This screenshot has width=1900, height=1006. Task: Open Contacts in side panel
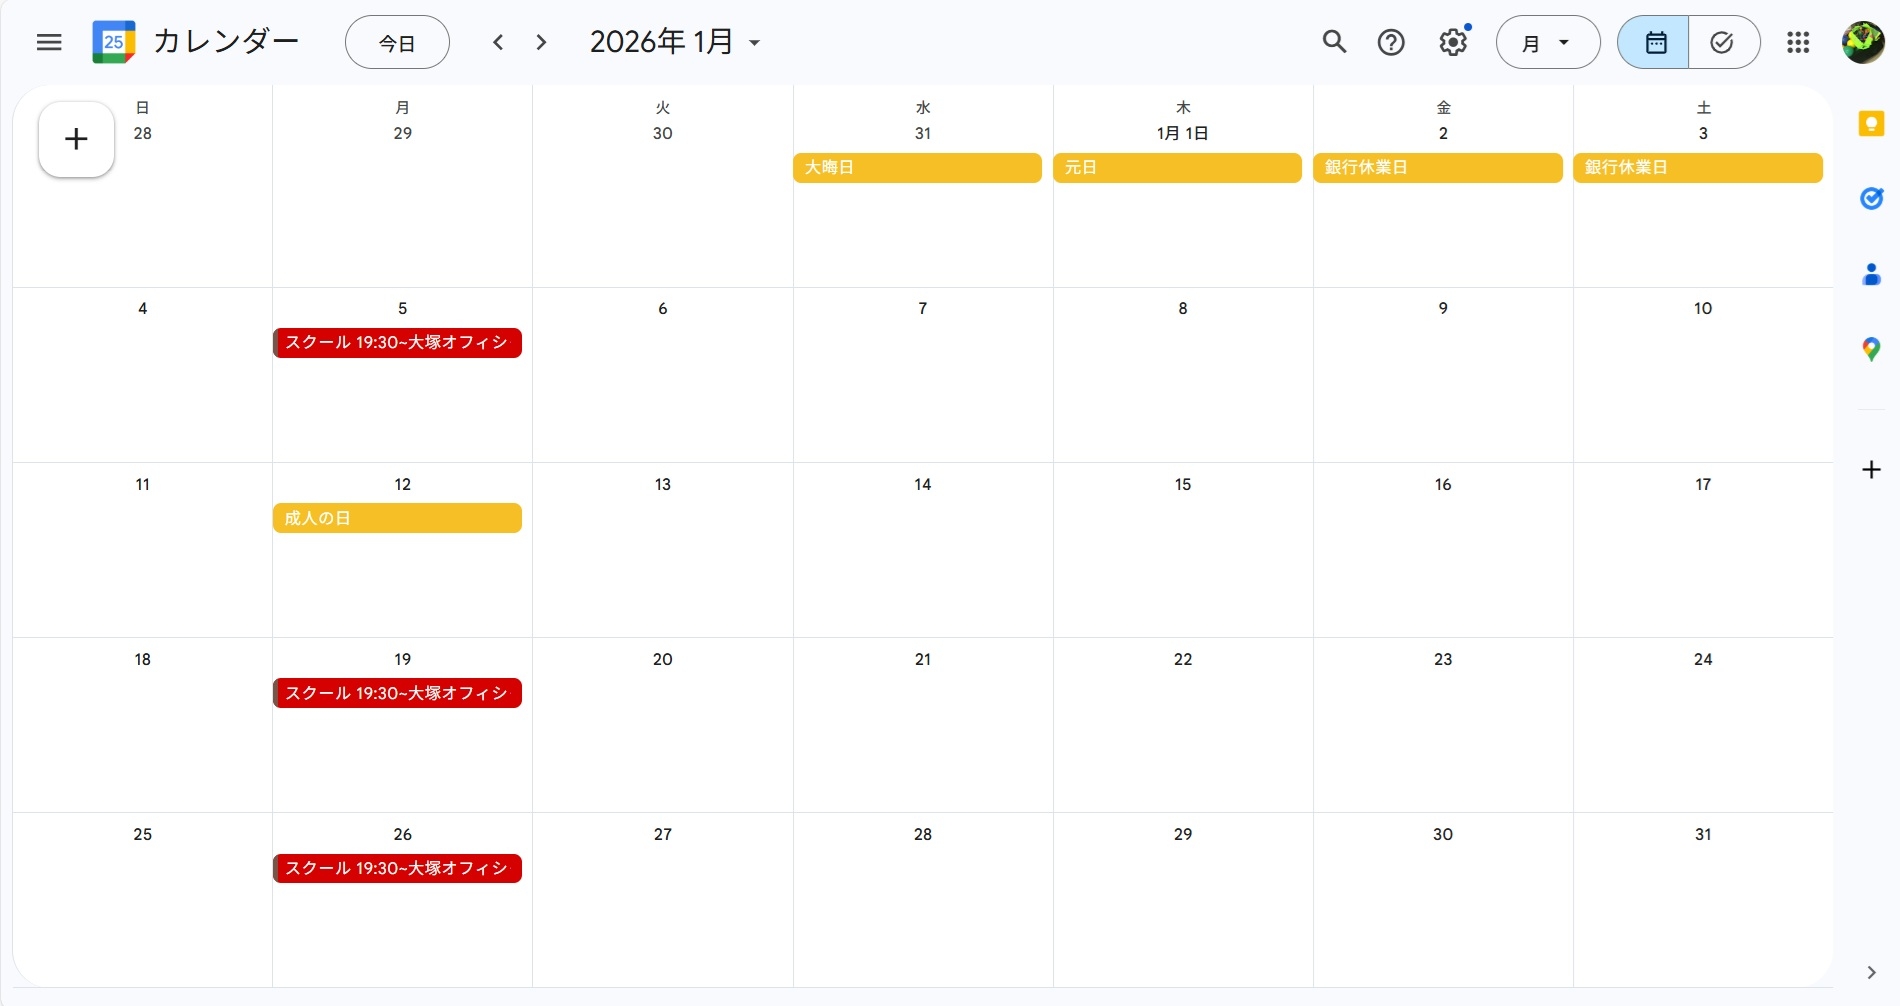click(1871, 274)
